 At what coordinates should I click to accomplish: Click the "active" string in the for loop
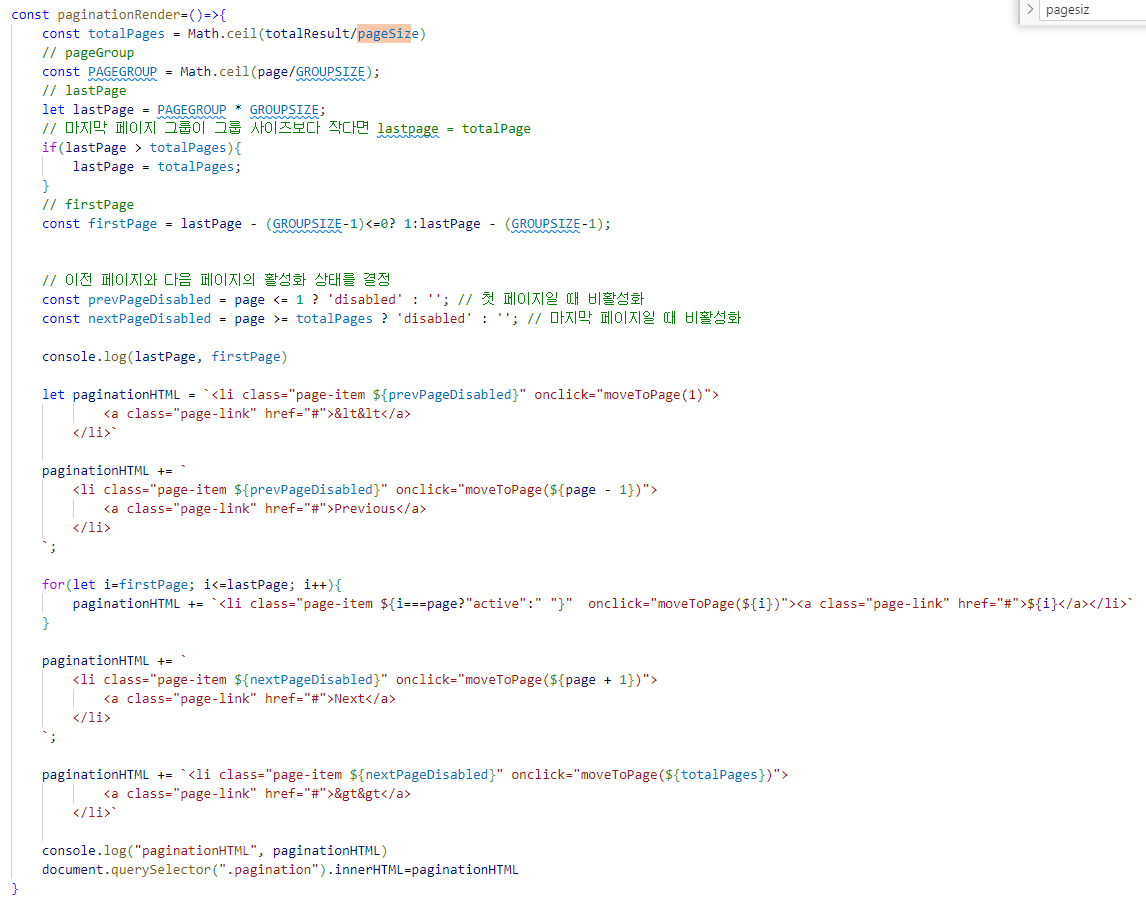tap(496, 604)
